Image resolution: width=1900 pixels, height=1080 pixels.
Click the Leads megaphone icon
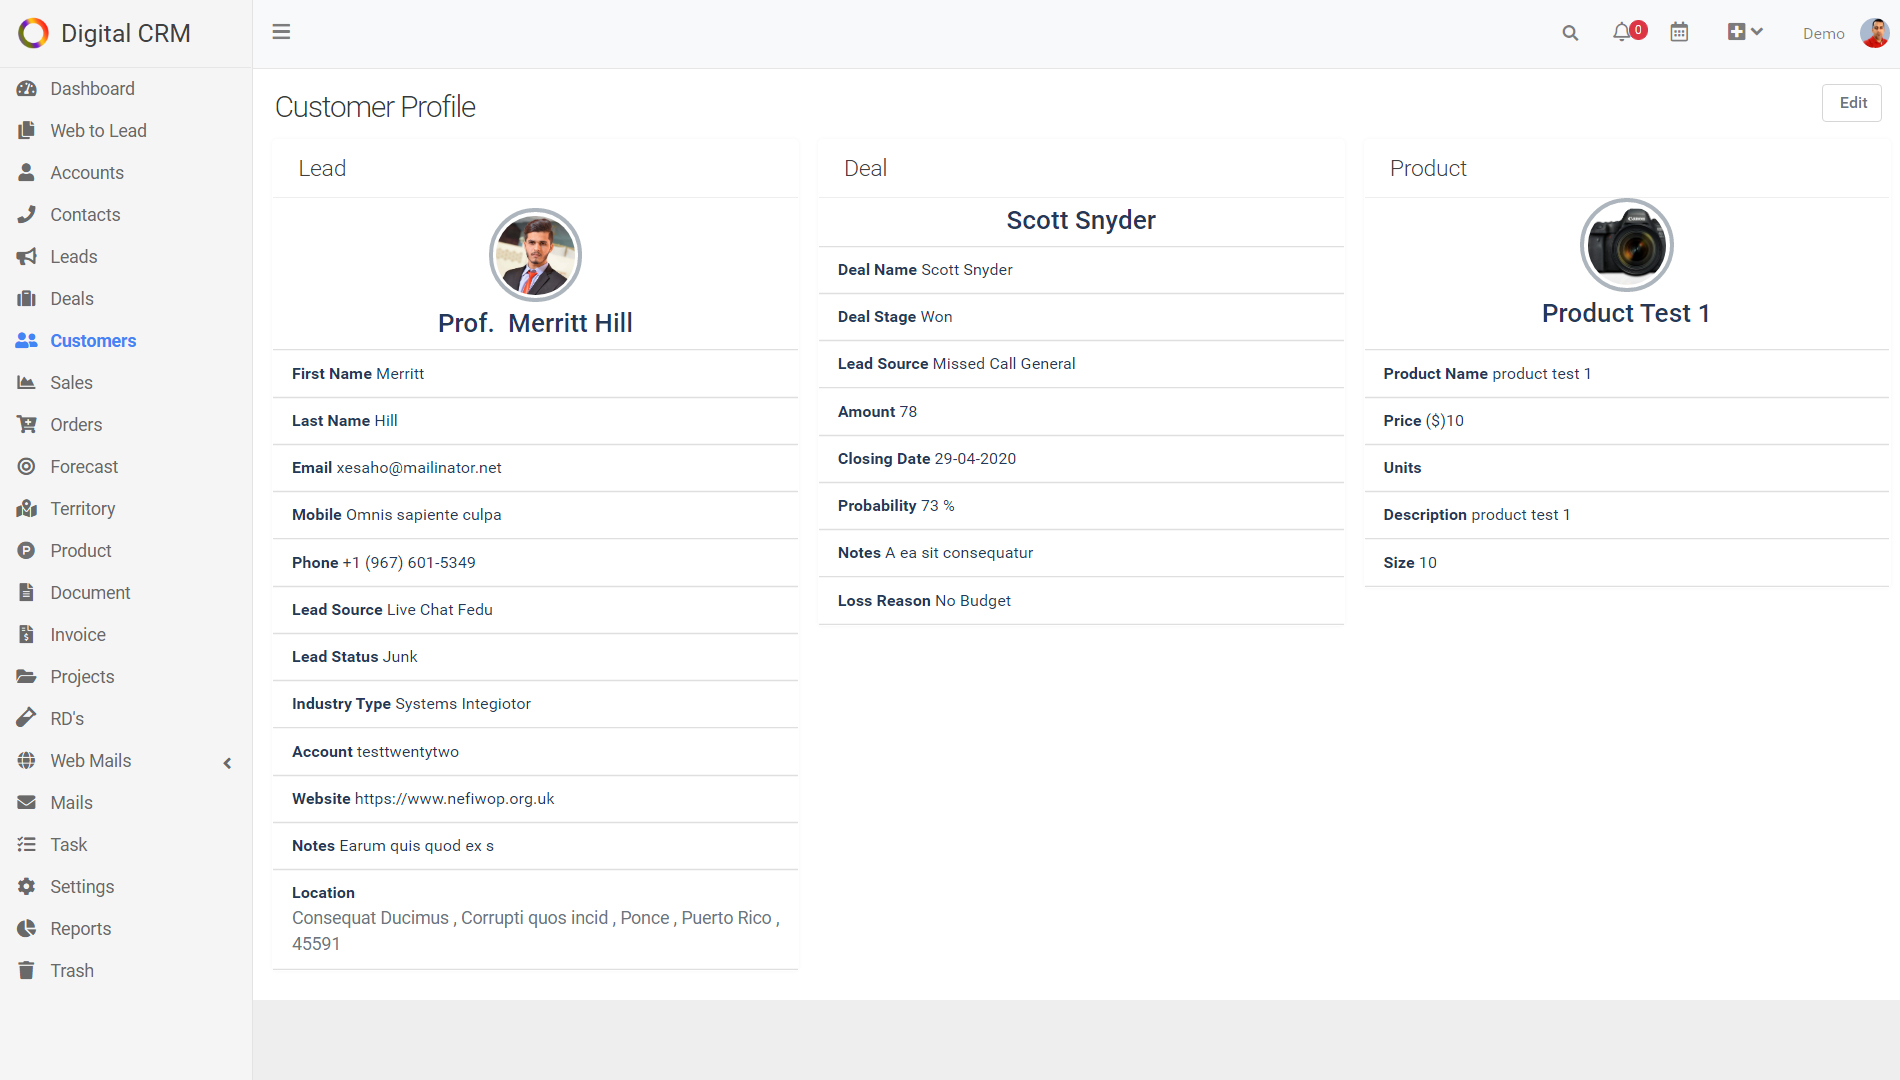[x=27, y=257]
